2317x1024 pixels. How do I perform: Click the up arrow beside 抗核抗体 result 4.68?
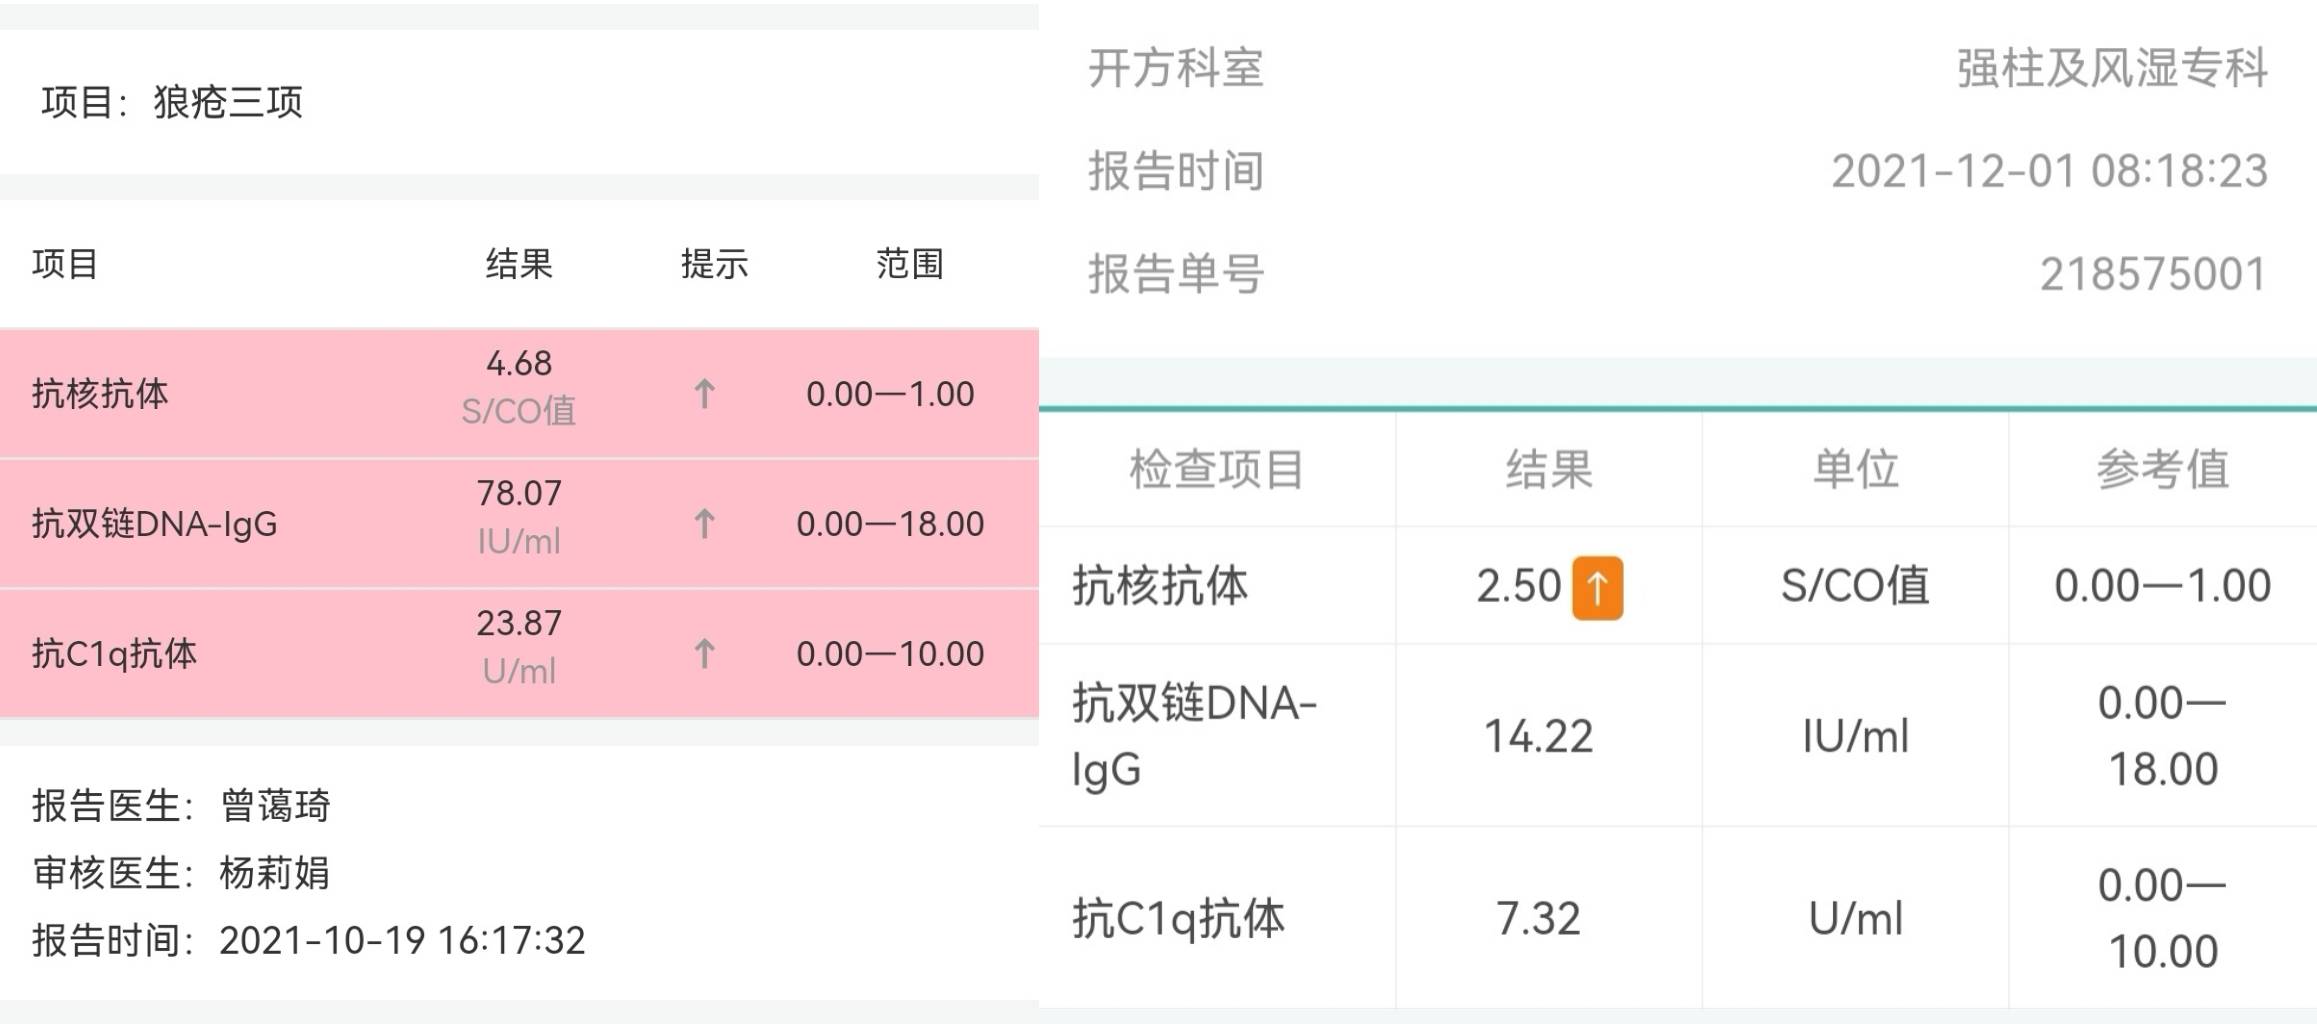pos(706,394)
